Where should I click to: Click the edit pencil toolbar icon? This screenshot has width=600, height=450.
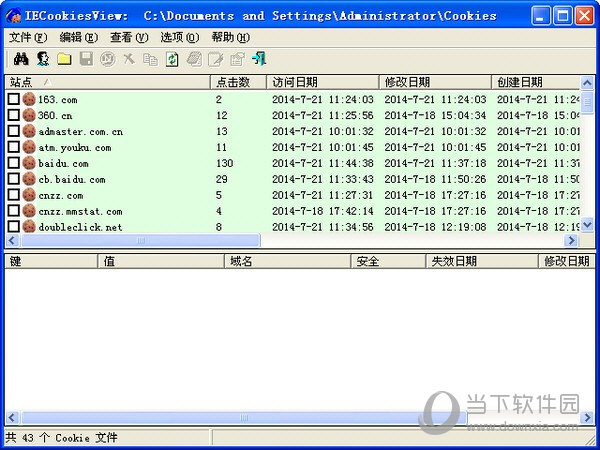click(x=216, y=59)
